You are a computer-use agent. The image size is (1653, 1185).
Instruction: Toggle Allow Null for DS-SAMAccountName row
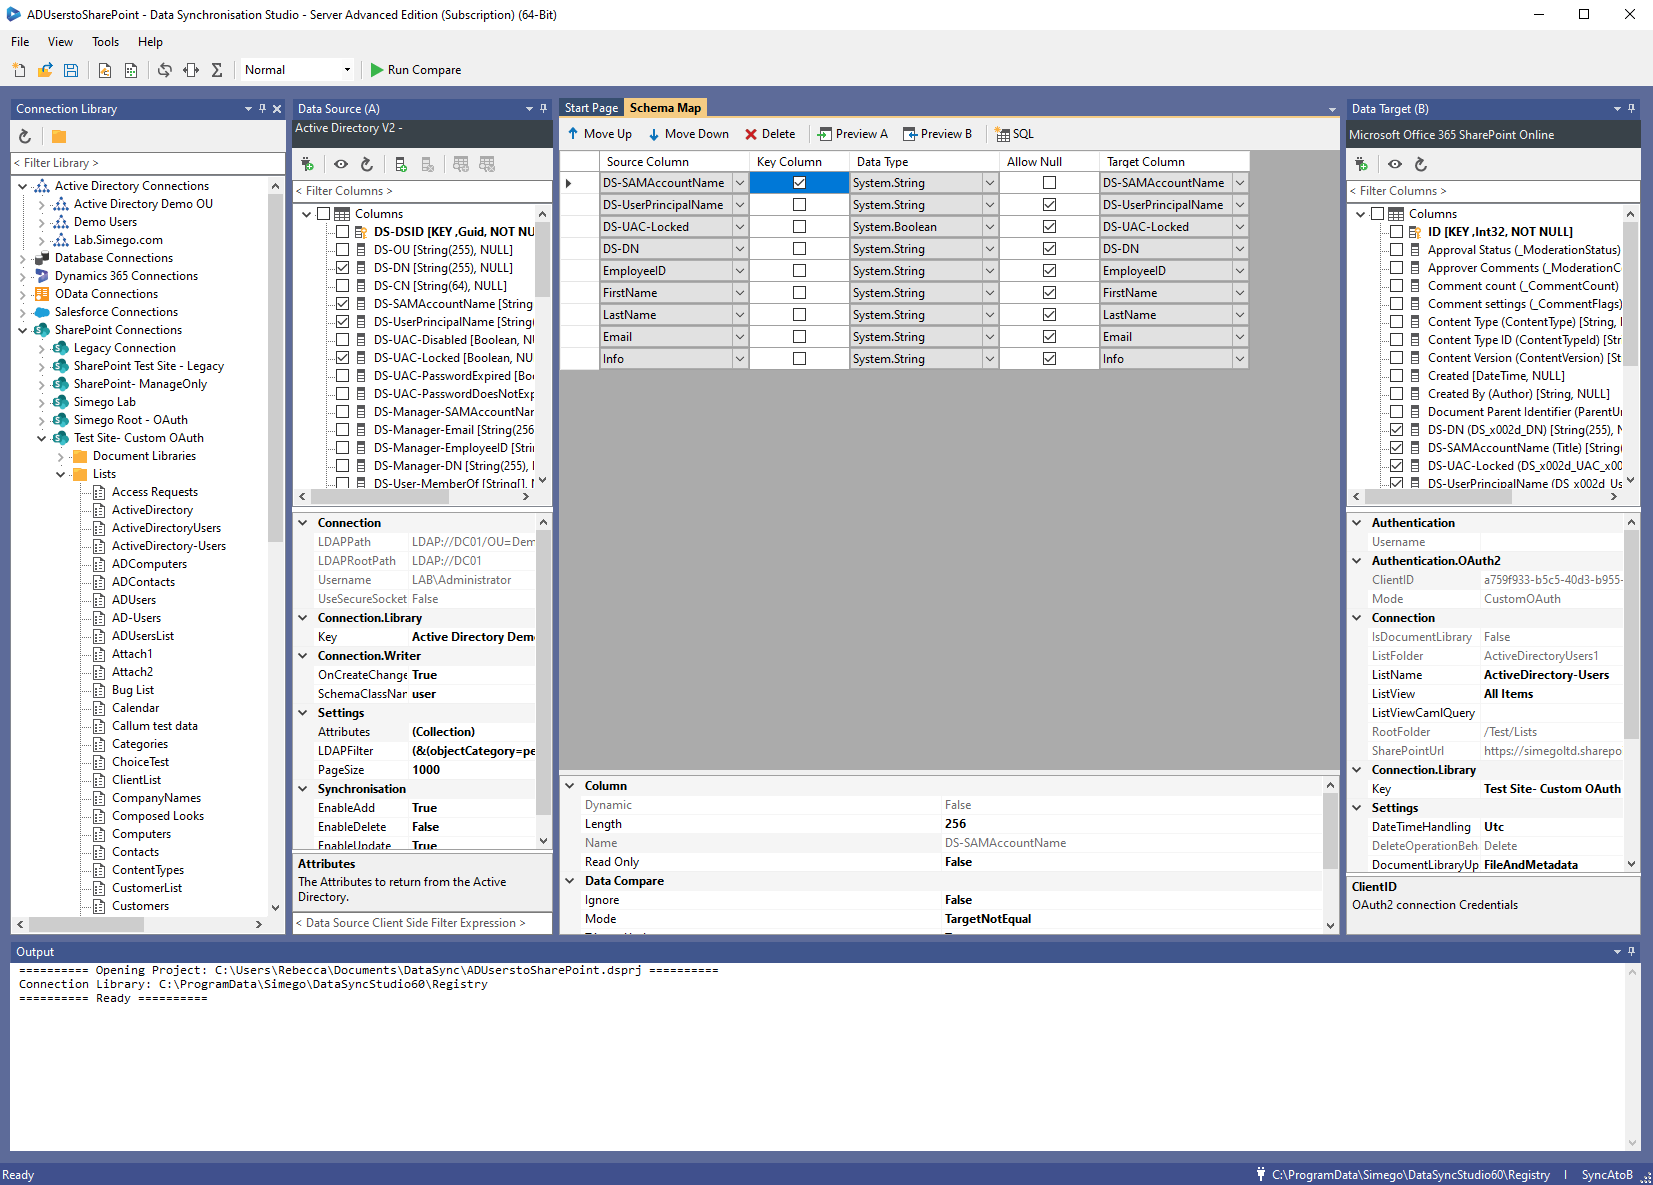coord(1049,183)
